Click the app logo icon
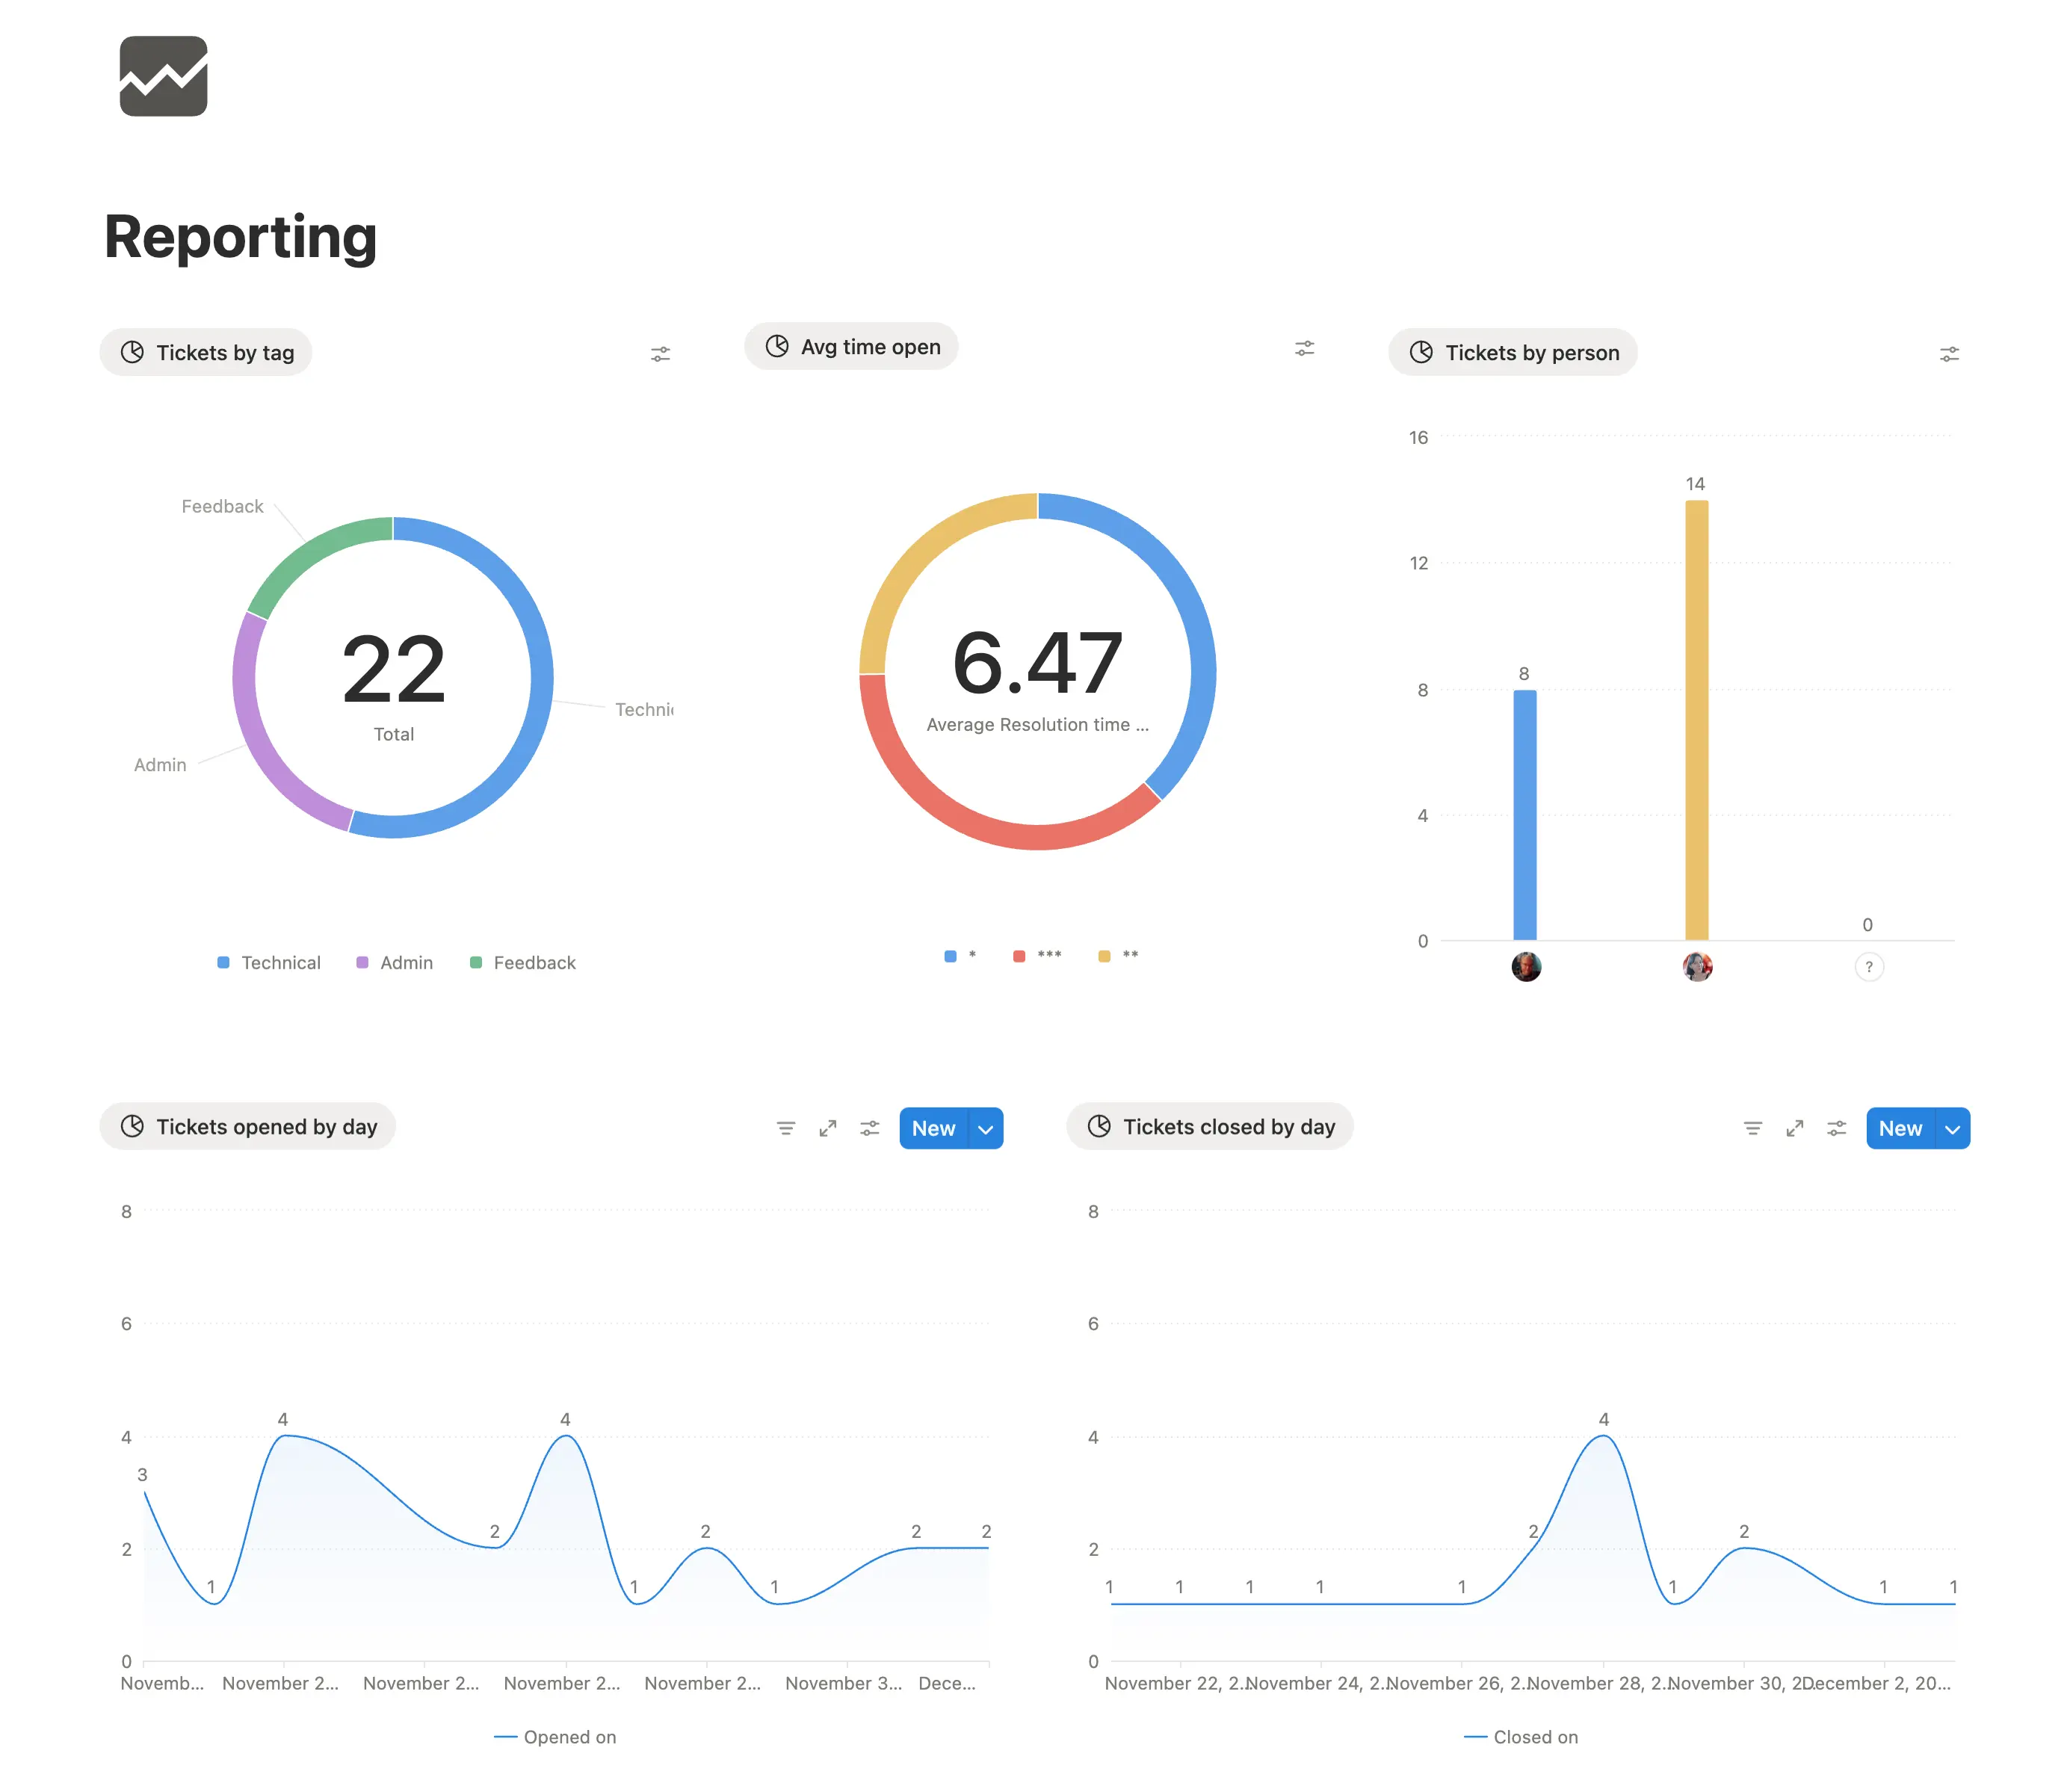 point(163,77)
